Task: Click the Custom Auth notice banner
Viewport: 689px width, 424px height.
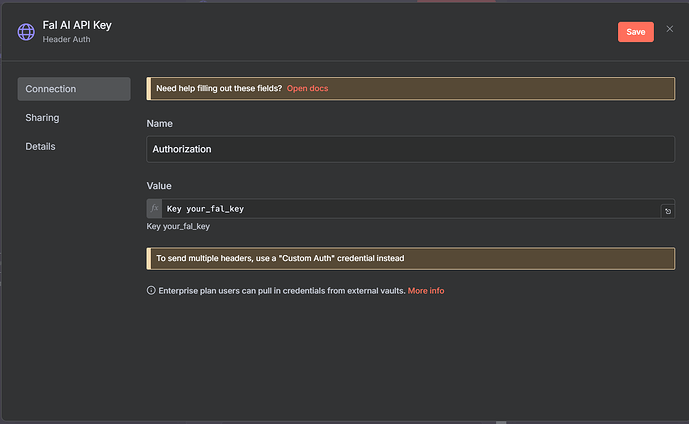Action: coord(410,258)
